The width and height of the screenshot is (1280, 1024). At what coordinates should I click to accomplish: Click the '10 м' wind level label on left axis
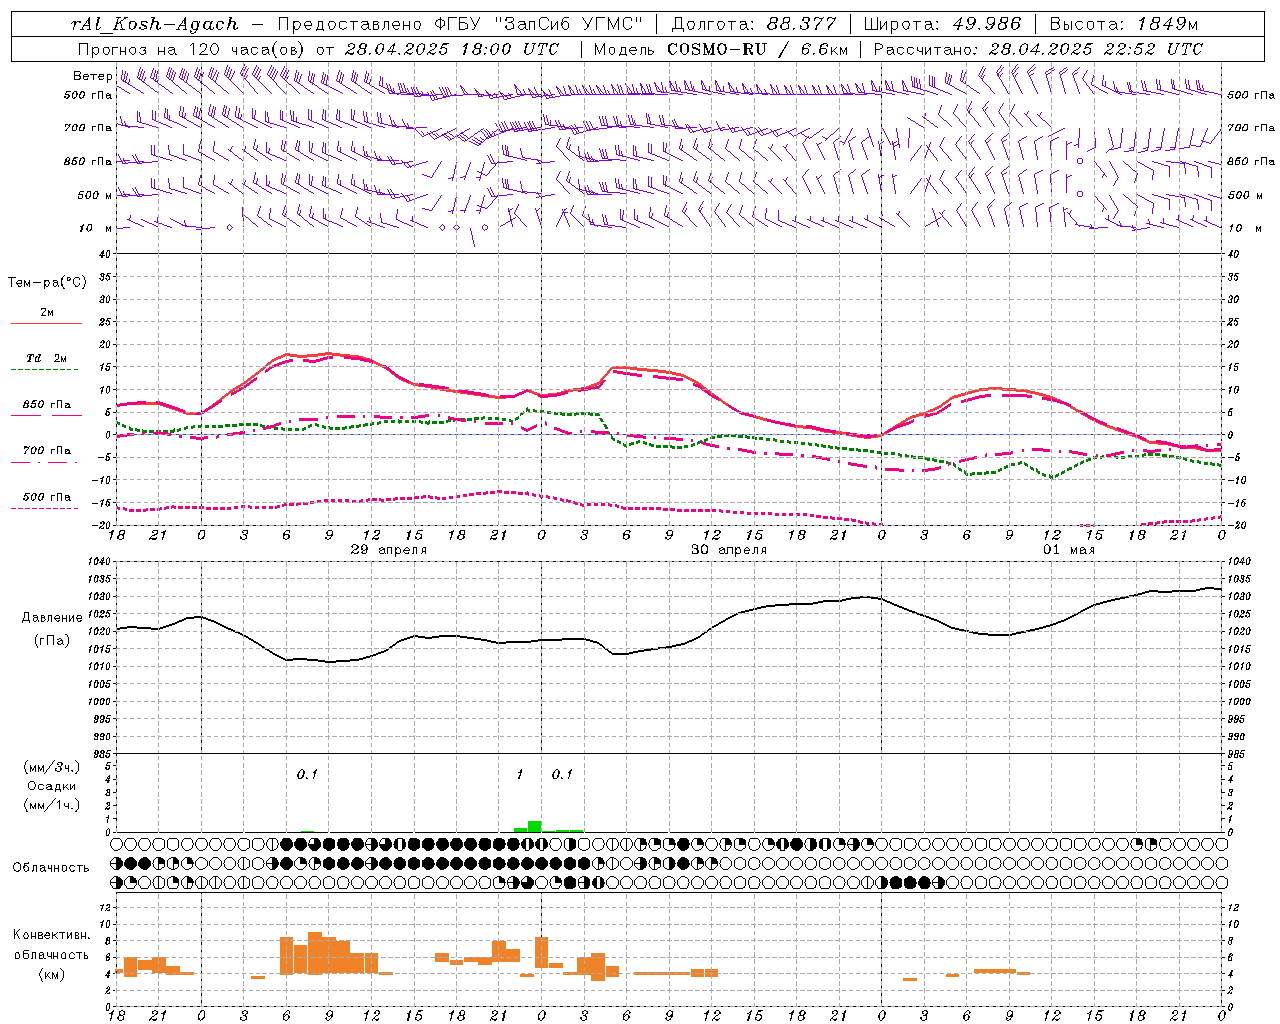96,228
